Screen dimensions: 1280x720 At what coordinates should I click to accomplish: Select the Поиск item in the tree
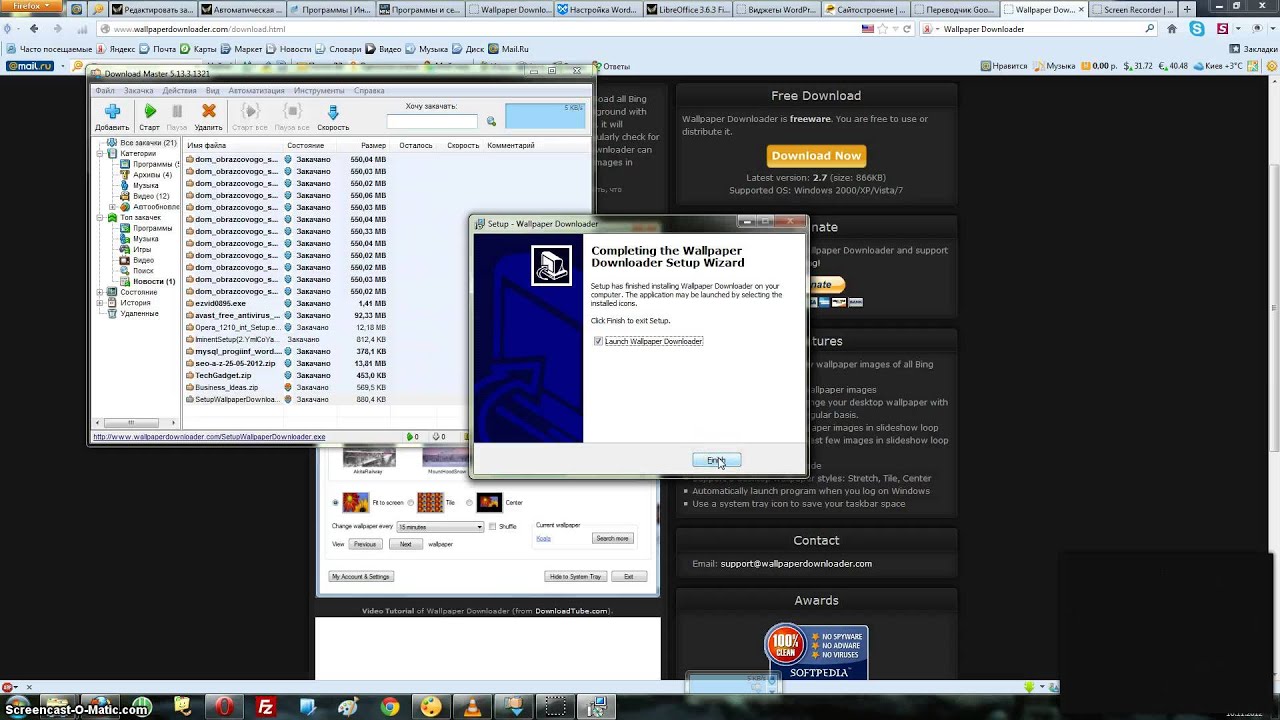(x=135, y=270)
